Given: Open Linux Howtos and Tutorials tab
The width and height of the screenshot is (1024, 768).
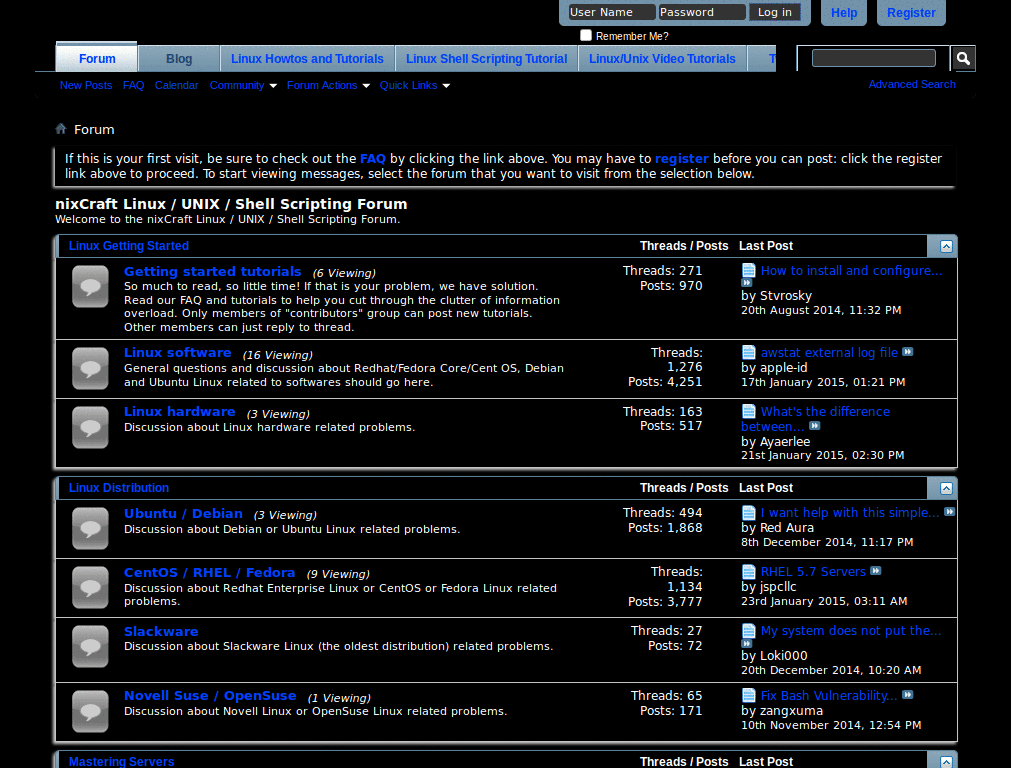Looking at the screenshot, I should 307,59.
